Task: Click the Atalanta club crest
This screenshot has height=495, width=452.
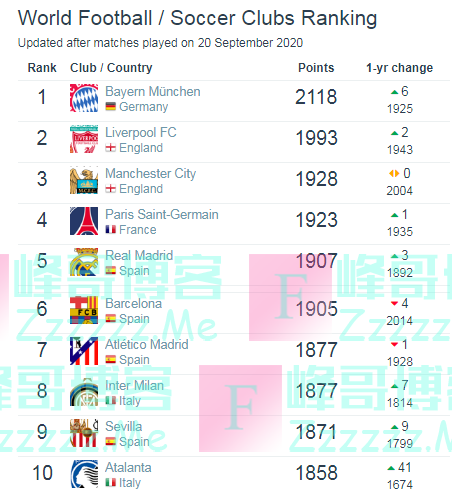Action: coord(84,474)
